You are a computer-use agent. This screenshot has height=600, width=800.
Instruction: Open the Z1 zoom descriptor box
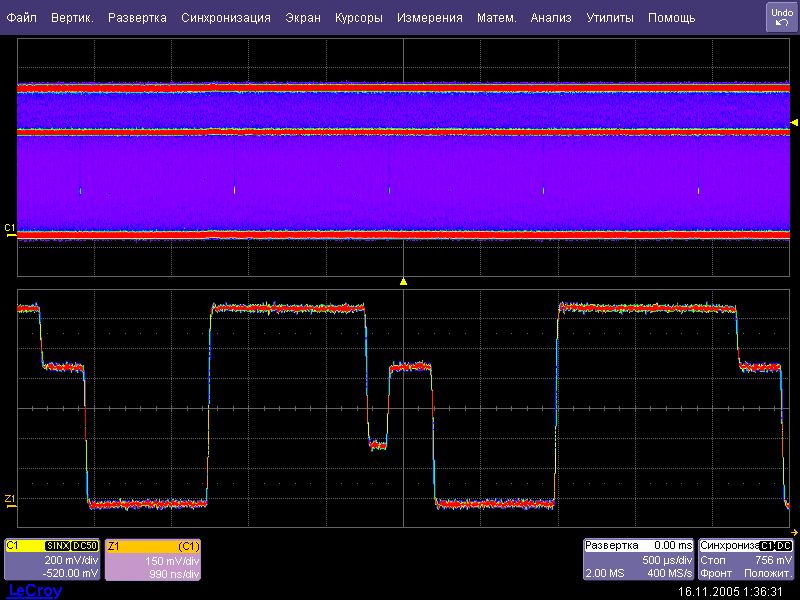(153, 560)
